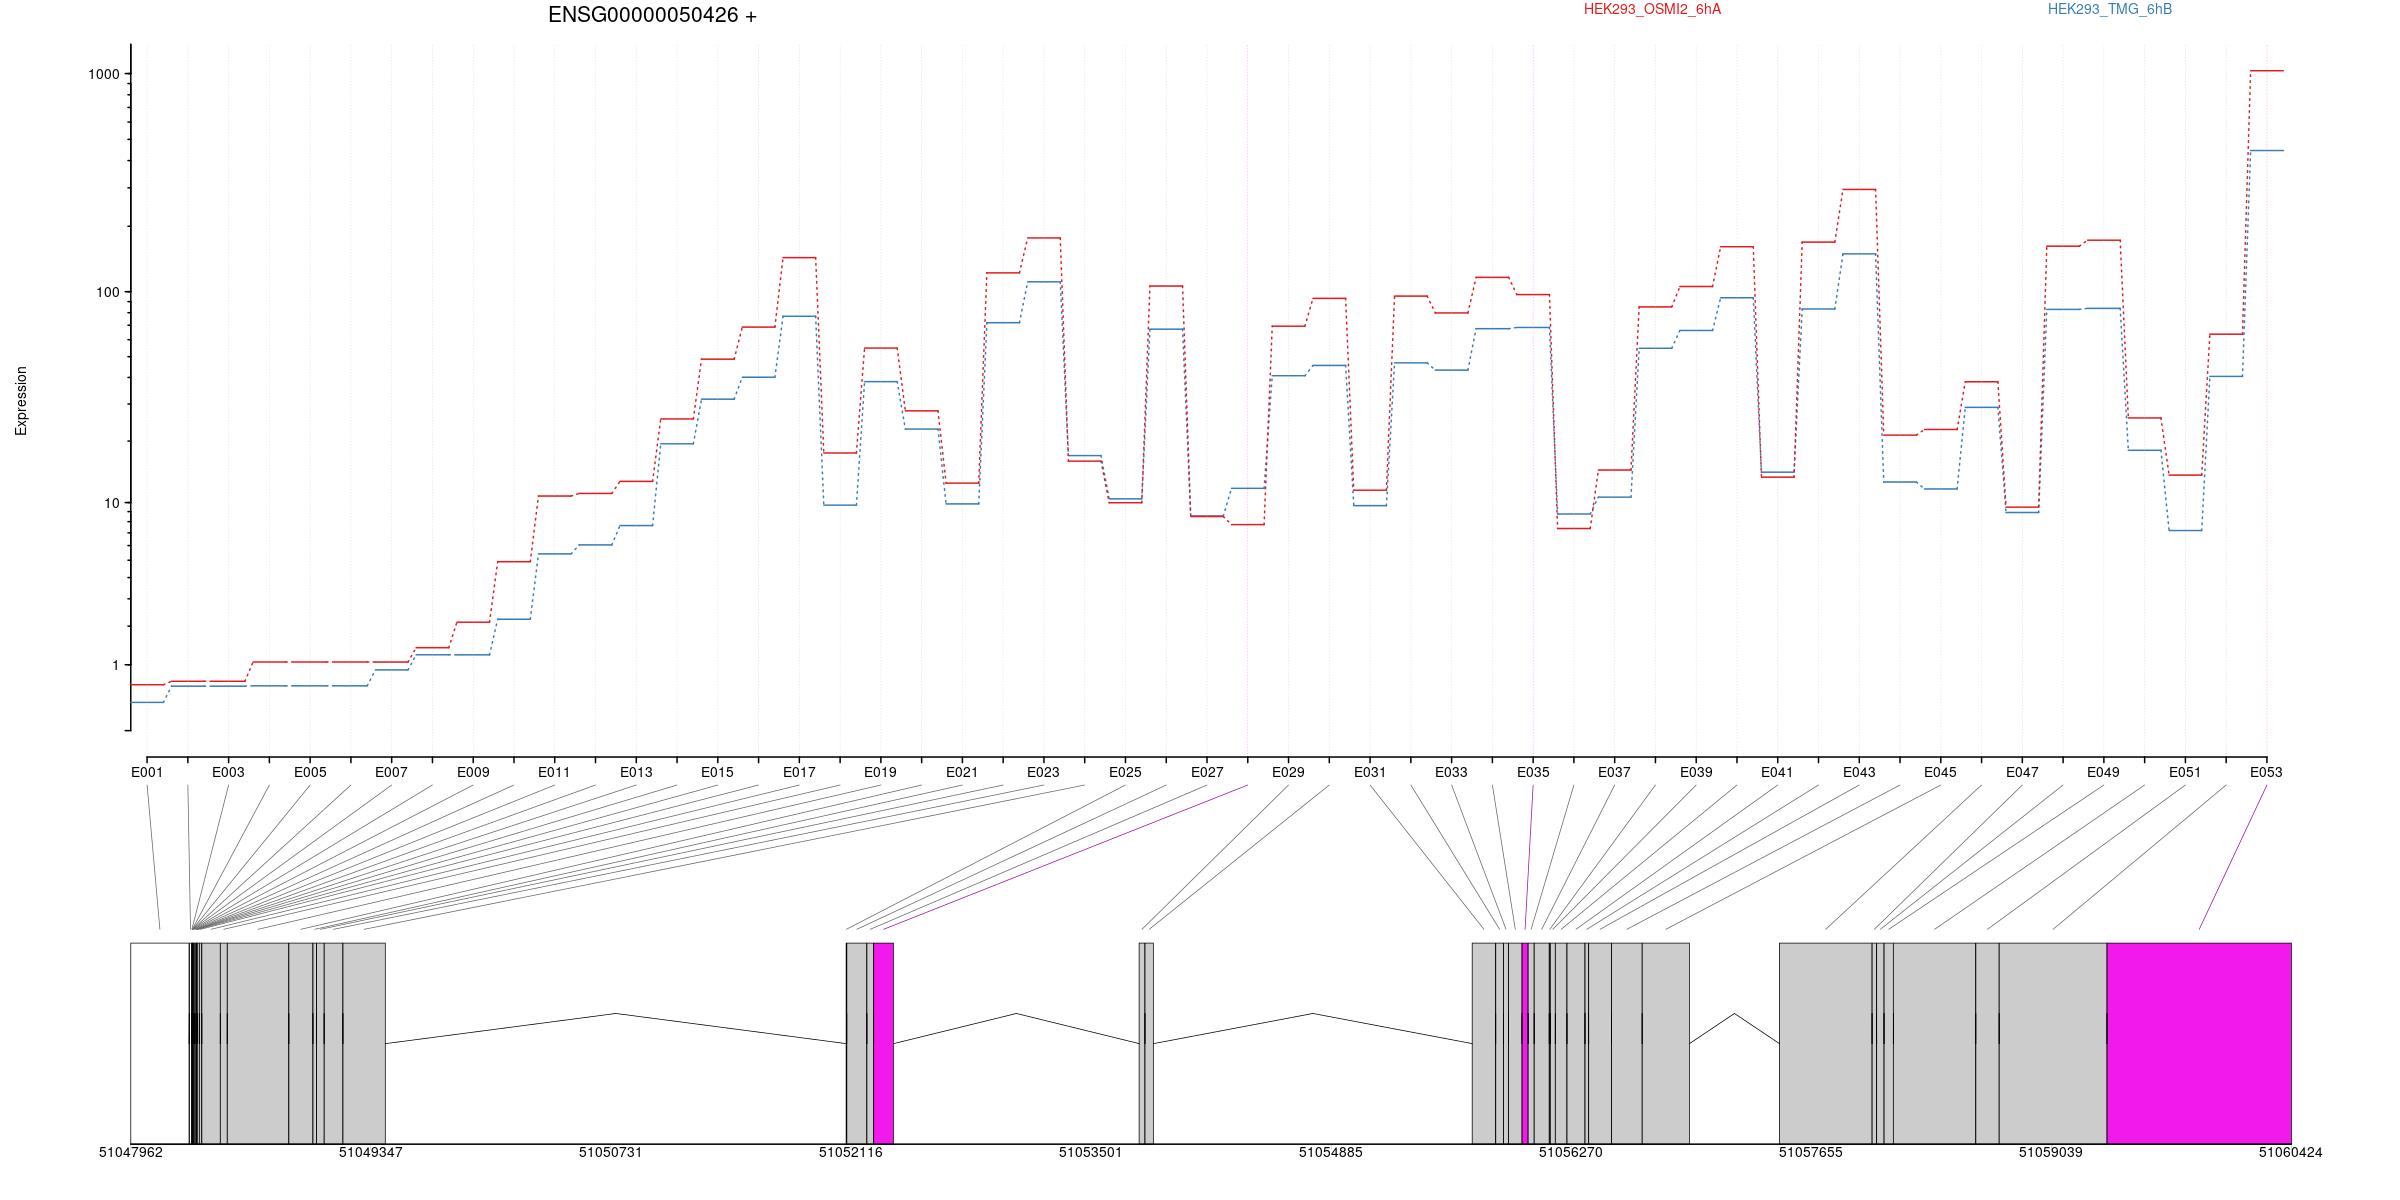2400x1200 pixels.
Task: Click exon label E029
Action: click(1288, 772)
